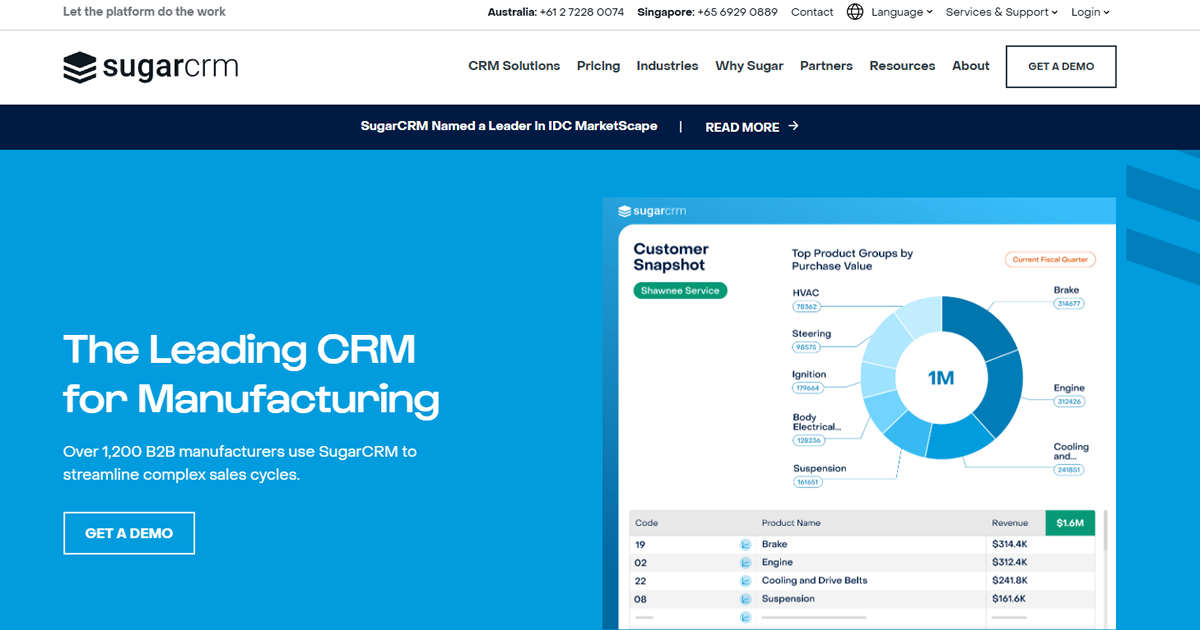The width and height of the screenshot is (1200, 630).
Task: Follow the READ MORE banner link
Action: 742,127
